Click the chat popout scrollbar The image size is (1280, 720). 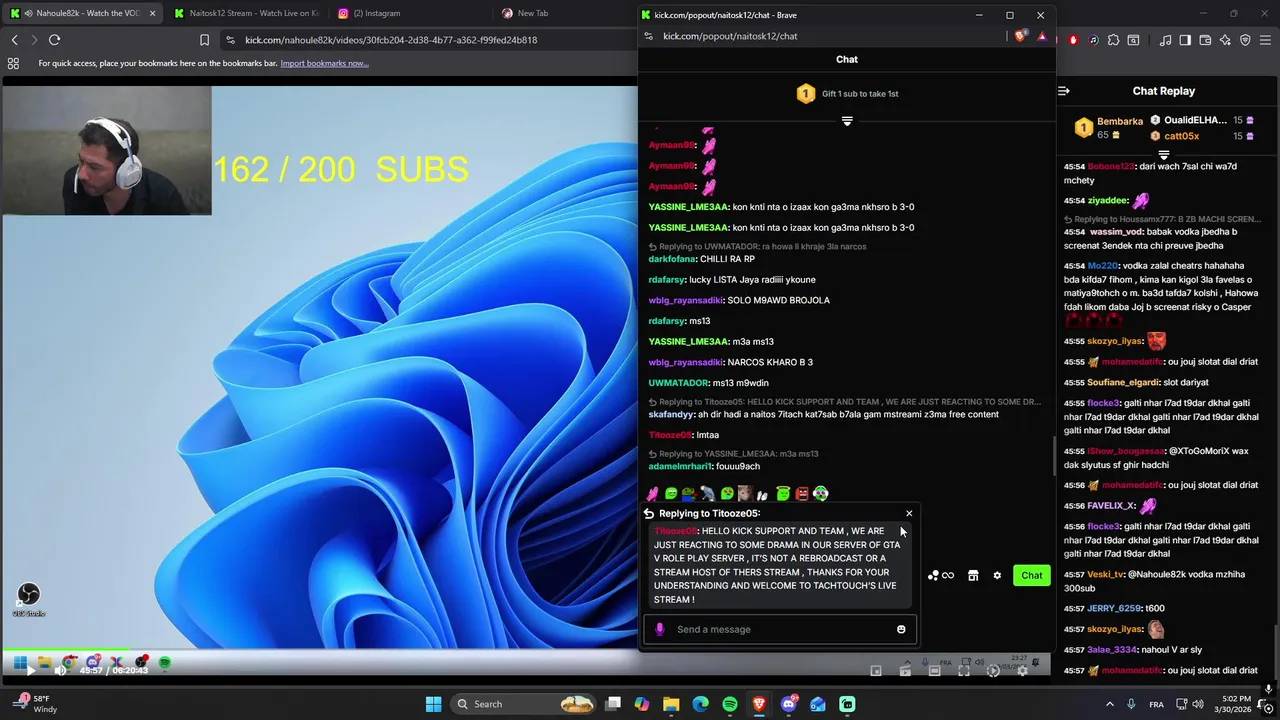tap(1052, 456)
